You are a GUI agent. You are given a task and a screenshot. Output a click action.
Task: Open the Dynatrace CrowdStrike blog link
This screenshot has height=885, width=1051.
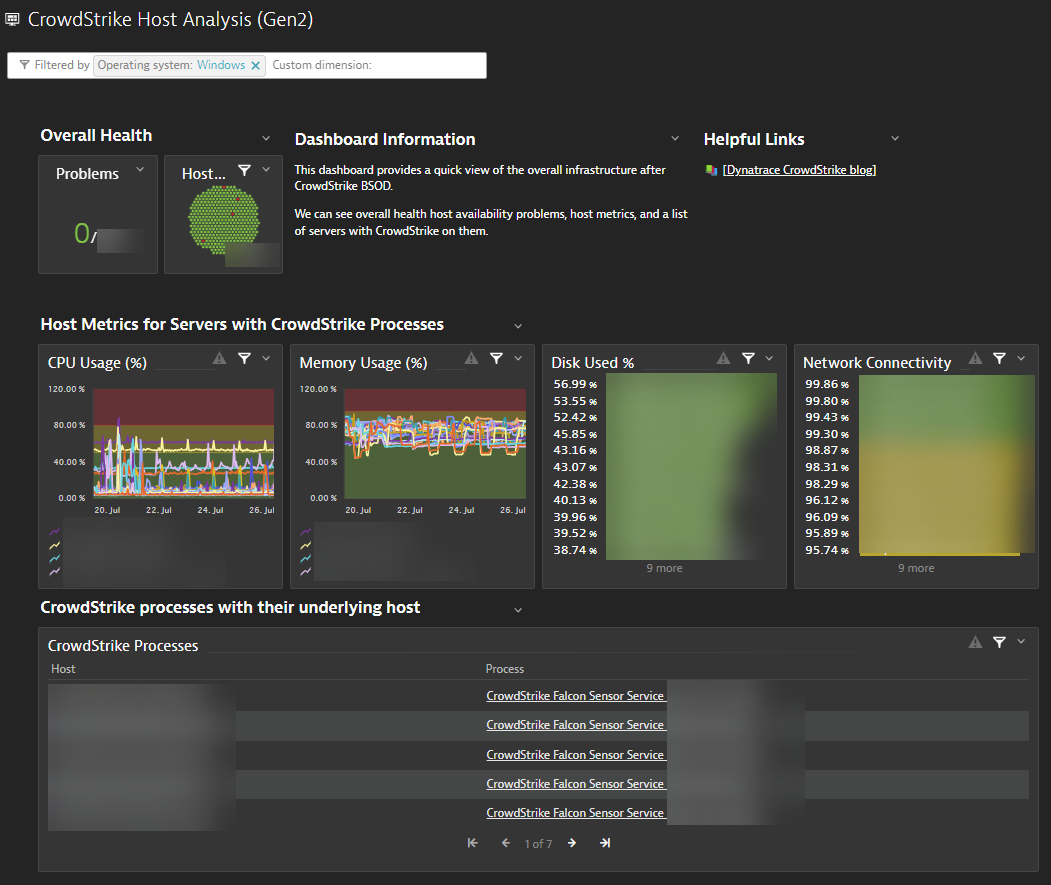(x=799, y=169)
